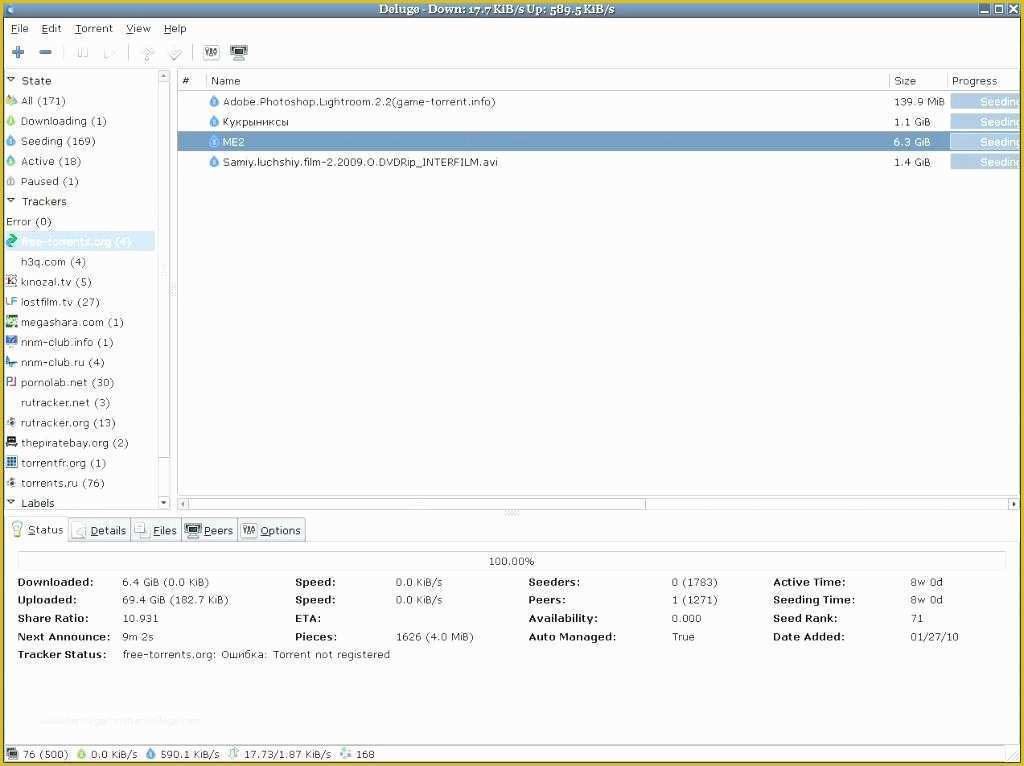Select the Кукрыниксы torrent row

click(598, 121)
